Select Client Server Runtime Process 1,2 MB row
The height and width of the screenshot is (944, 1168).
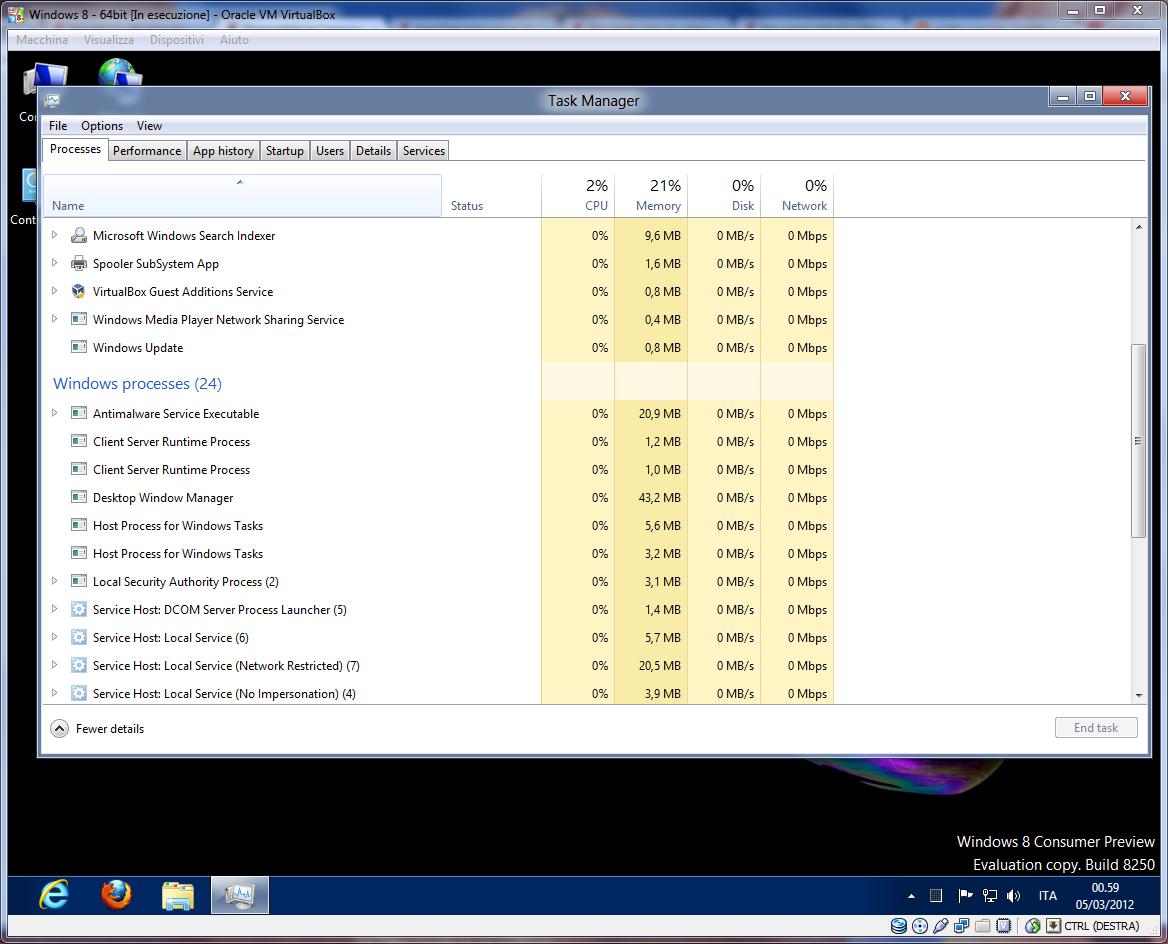point(439,441)
